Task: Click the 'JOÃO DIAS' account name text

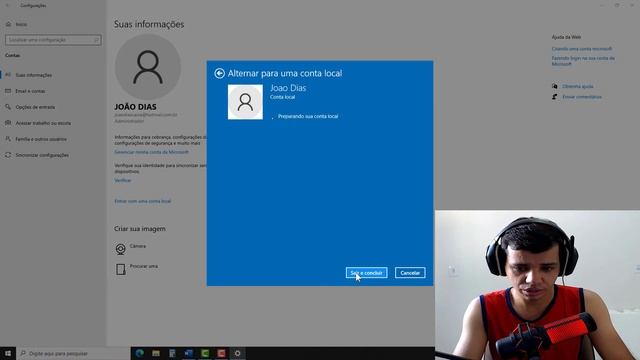Action: [x=135, y=107]
